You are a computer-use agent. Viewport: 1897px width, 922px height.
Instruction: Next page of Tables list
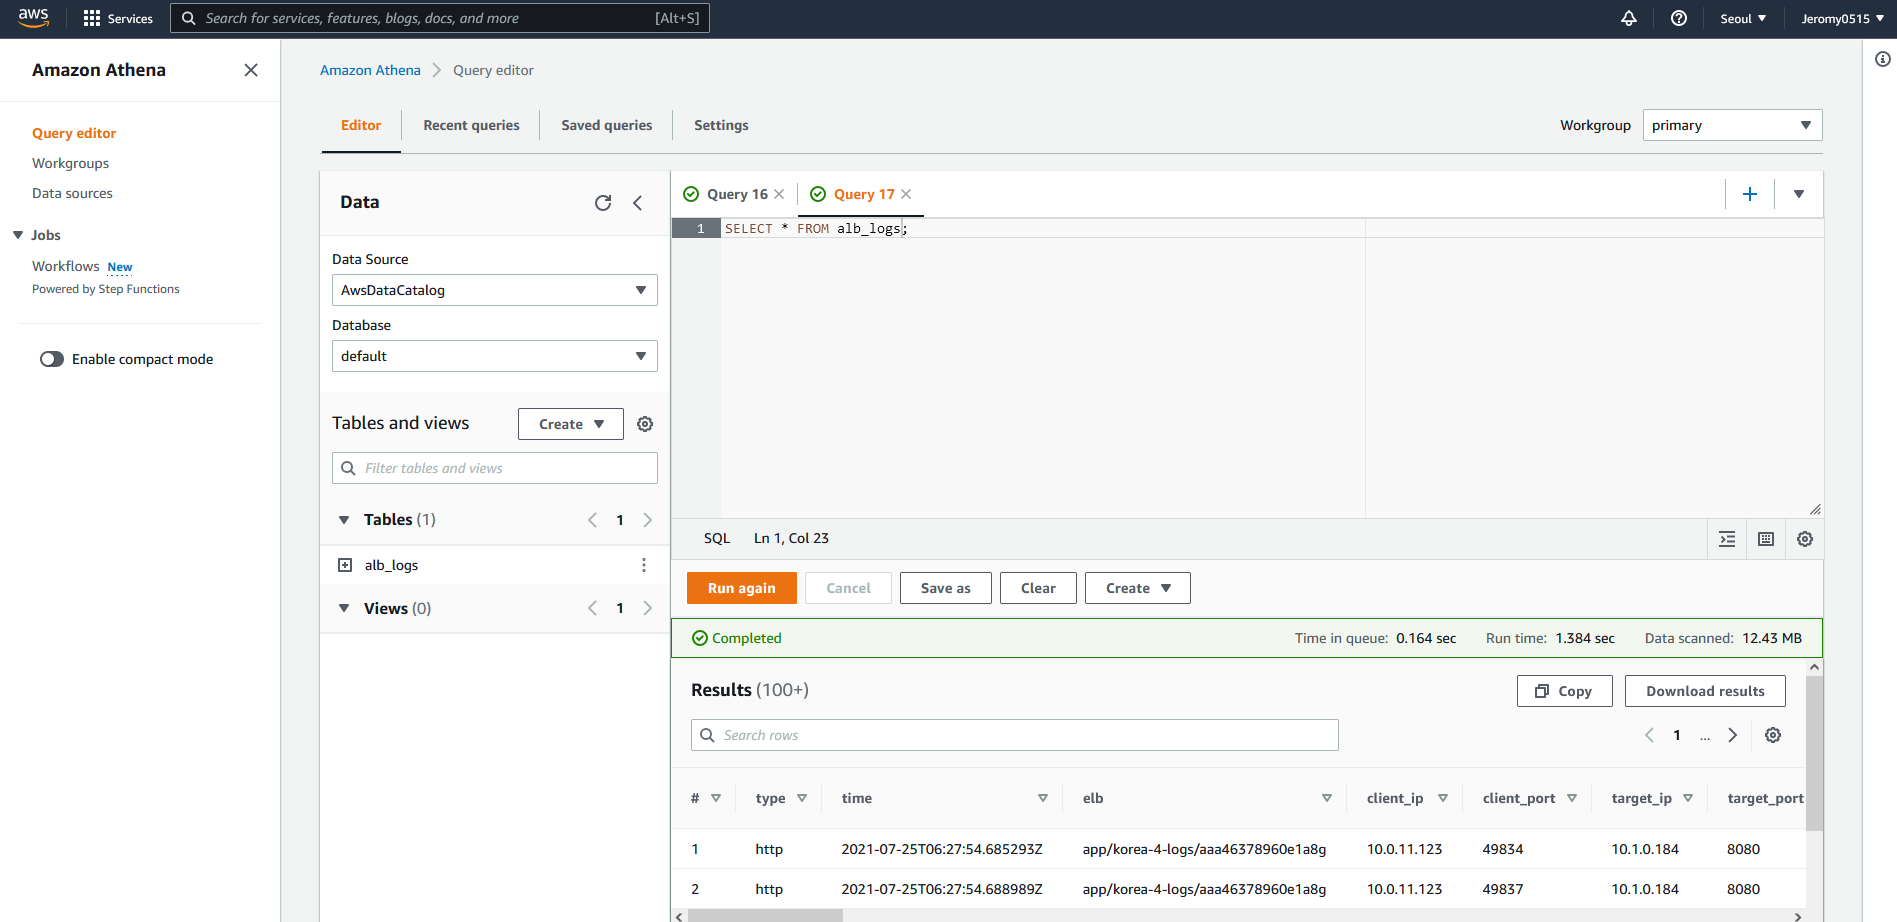click(x=648, y=520)
